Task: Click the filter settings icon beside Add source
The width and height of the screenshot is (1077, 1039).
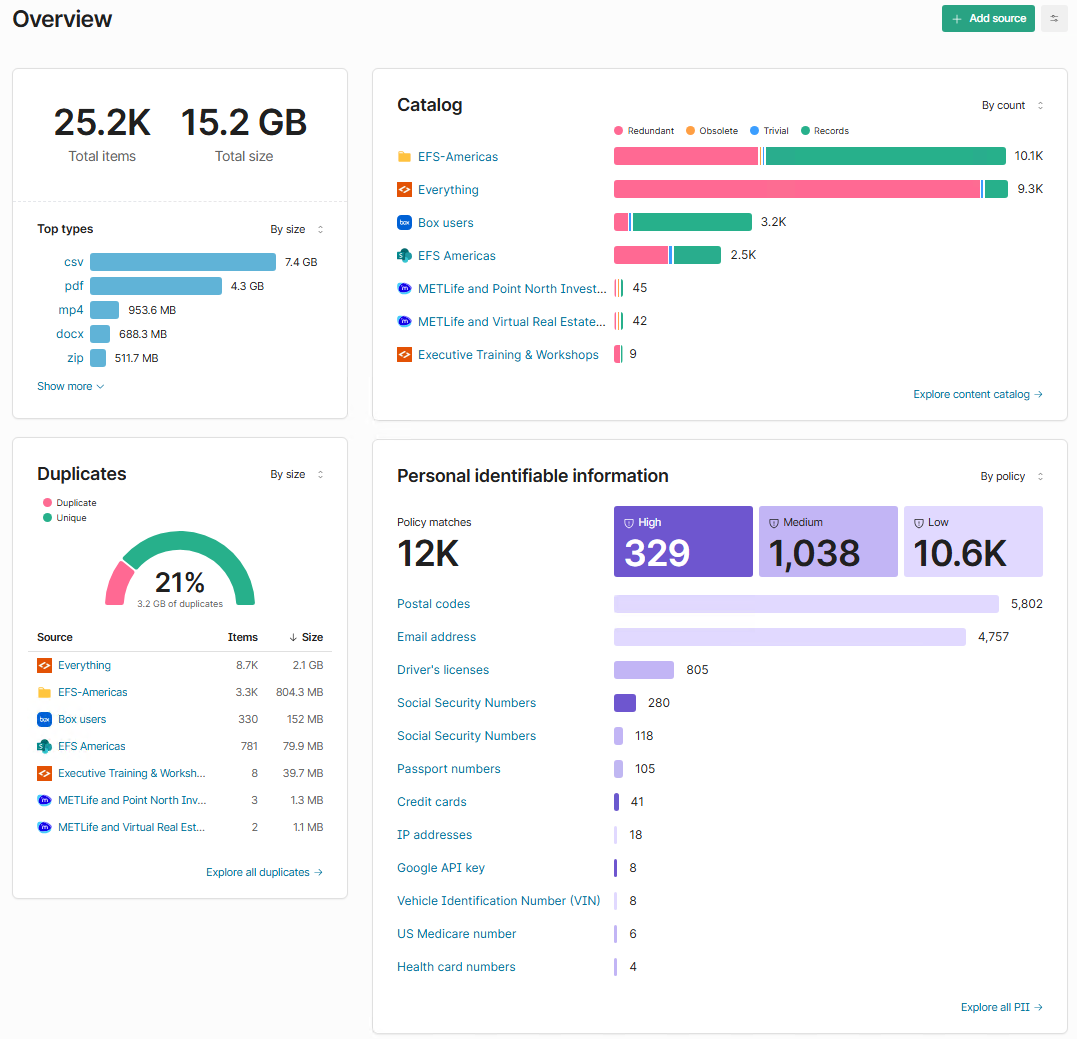Action: pyautogui.click(x=1054, y=19)
